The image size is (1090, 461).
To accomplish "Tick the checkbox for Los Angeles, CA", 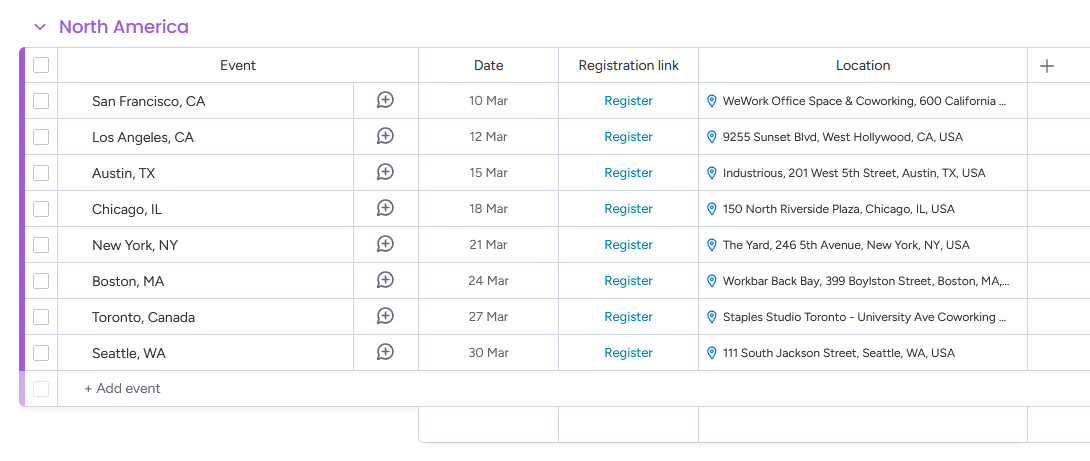I will point(41,137).
